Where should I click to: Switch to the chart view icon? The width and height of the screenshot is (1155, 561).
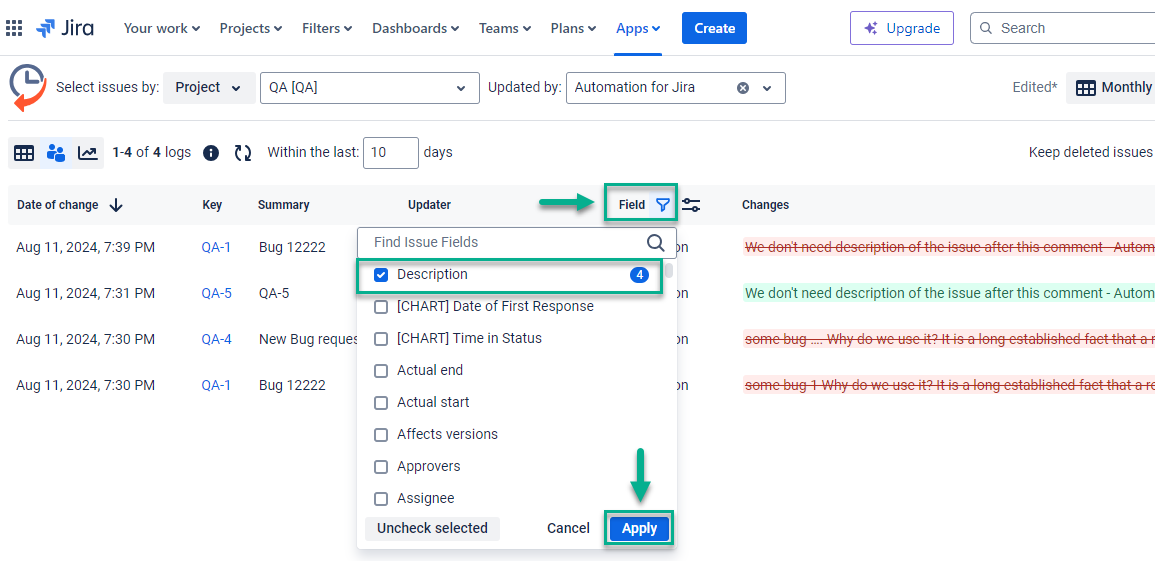click(88, 153)
